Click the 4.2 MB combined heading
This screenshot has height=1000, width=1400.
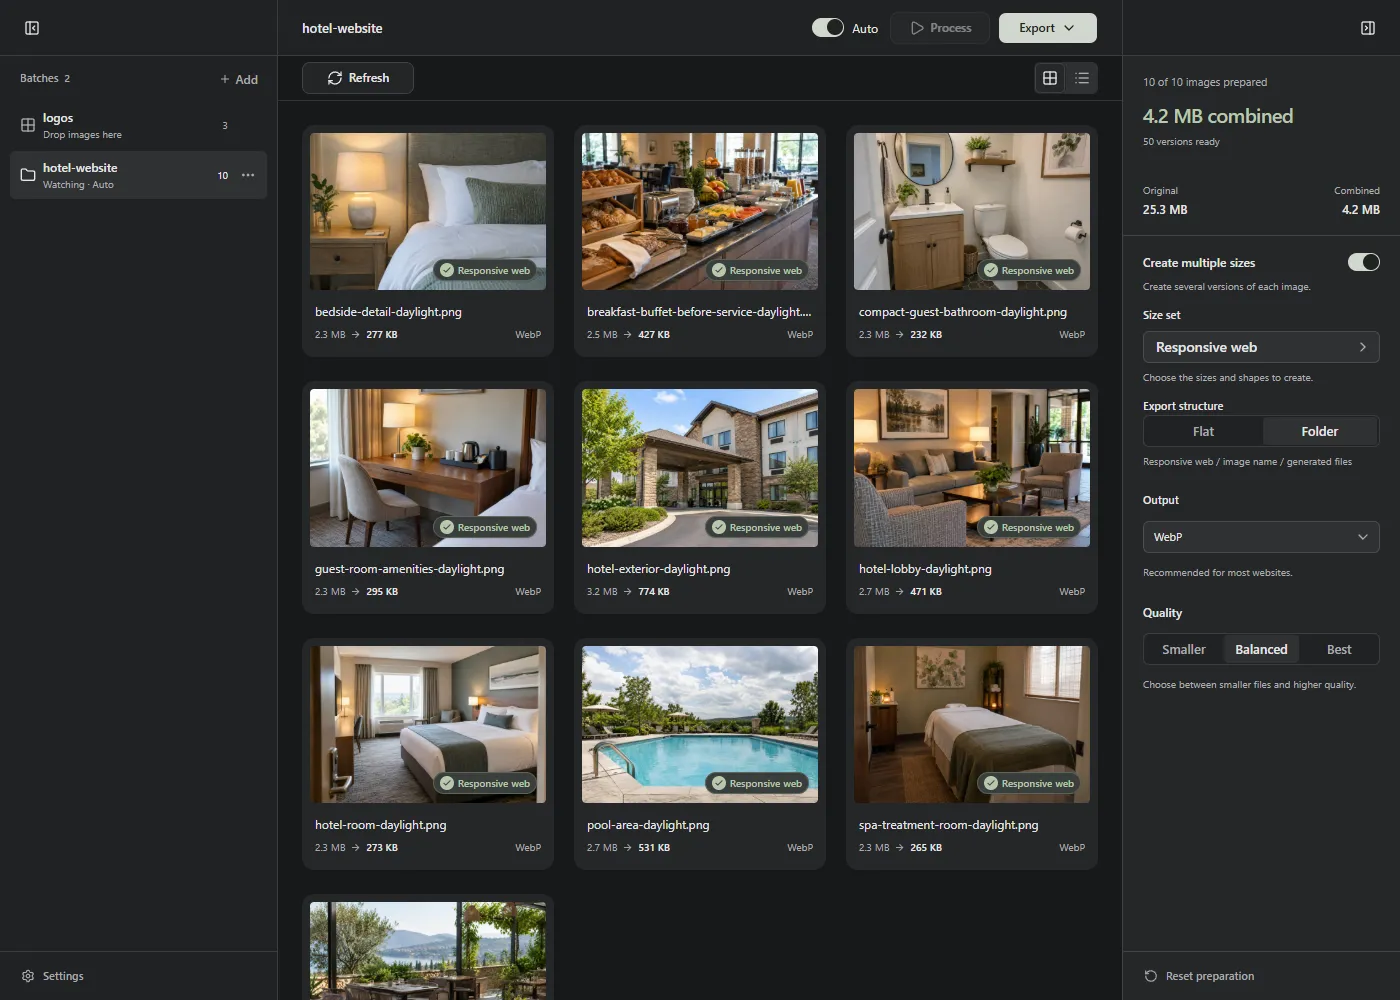coord(1218,116)
